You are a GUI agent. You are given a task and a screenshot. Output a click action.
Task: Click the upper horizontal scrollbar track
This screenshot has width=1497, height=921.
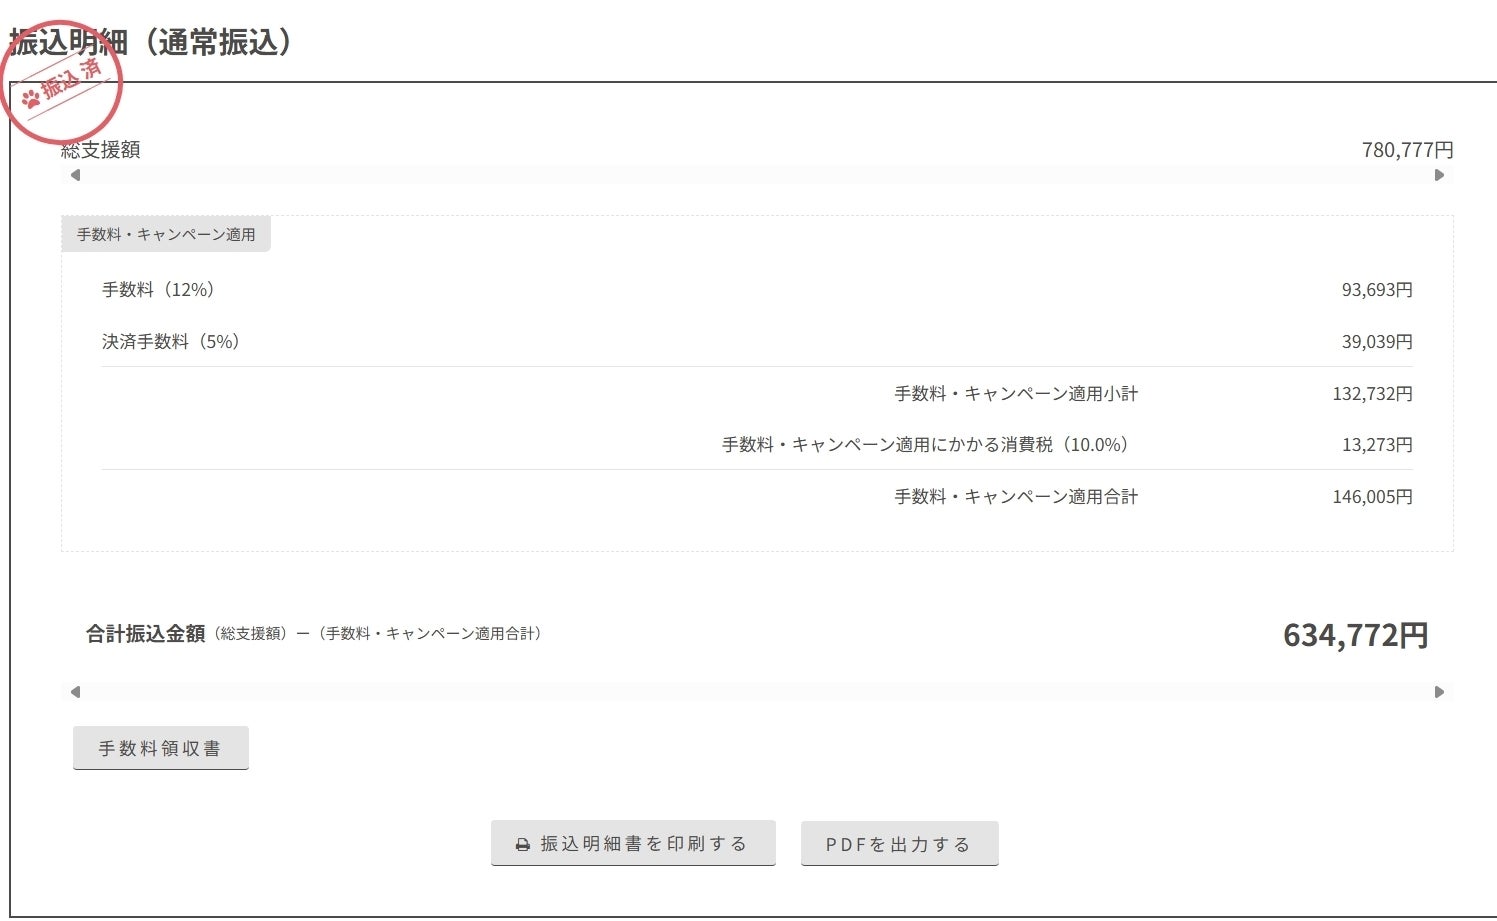pos(757,175)
